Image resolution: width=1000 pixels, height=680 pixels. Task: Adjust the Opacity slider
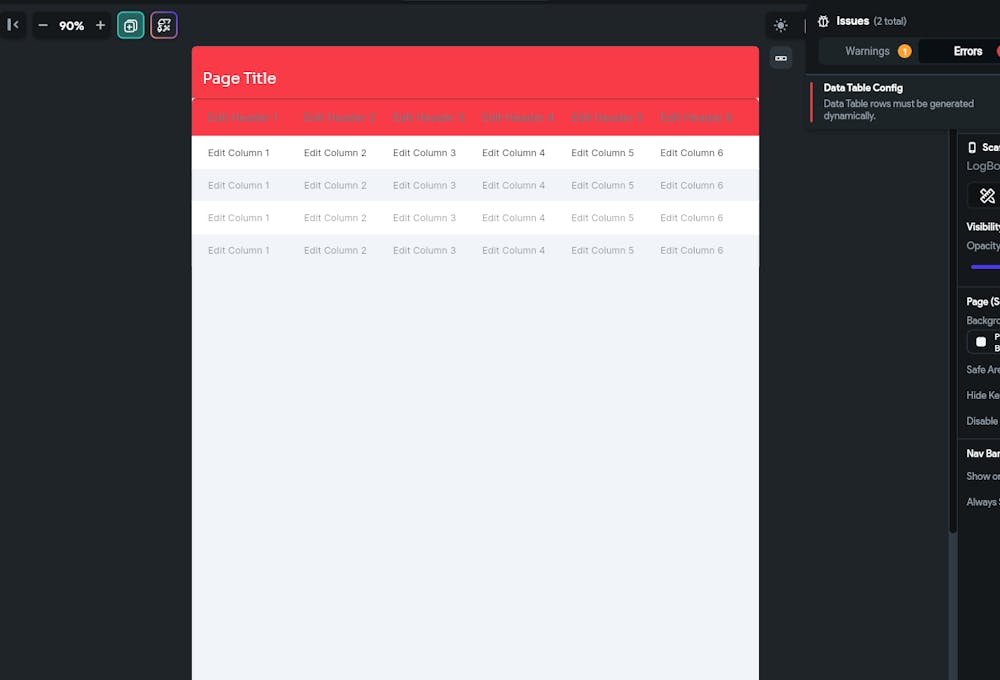(x=985, y=267)
